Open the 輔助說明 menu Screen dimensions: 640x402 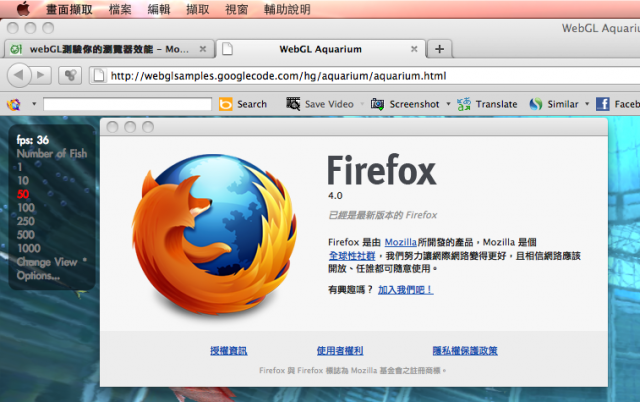click(287, 9)
